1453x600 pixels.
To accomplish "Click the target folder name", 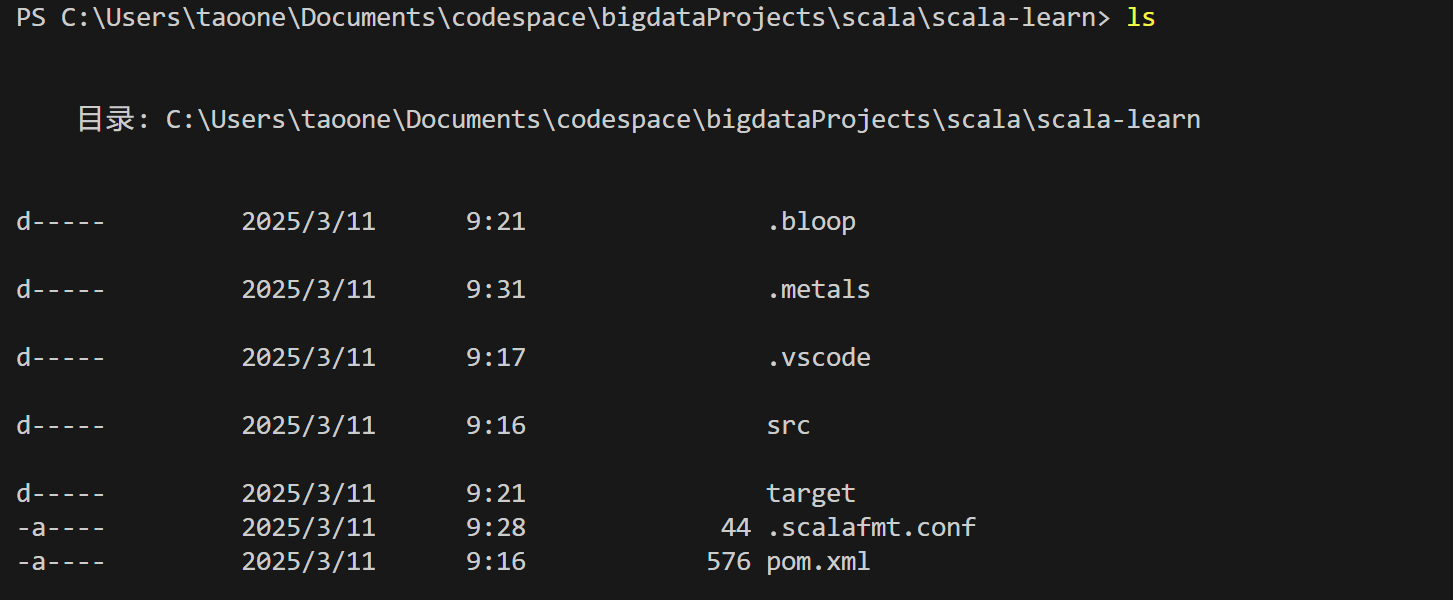I will point(811,494).
